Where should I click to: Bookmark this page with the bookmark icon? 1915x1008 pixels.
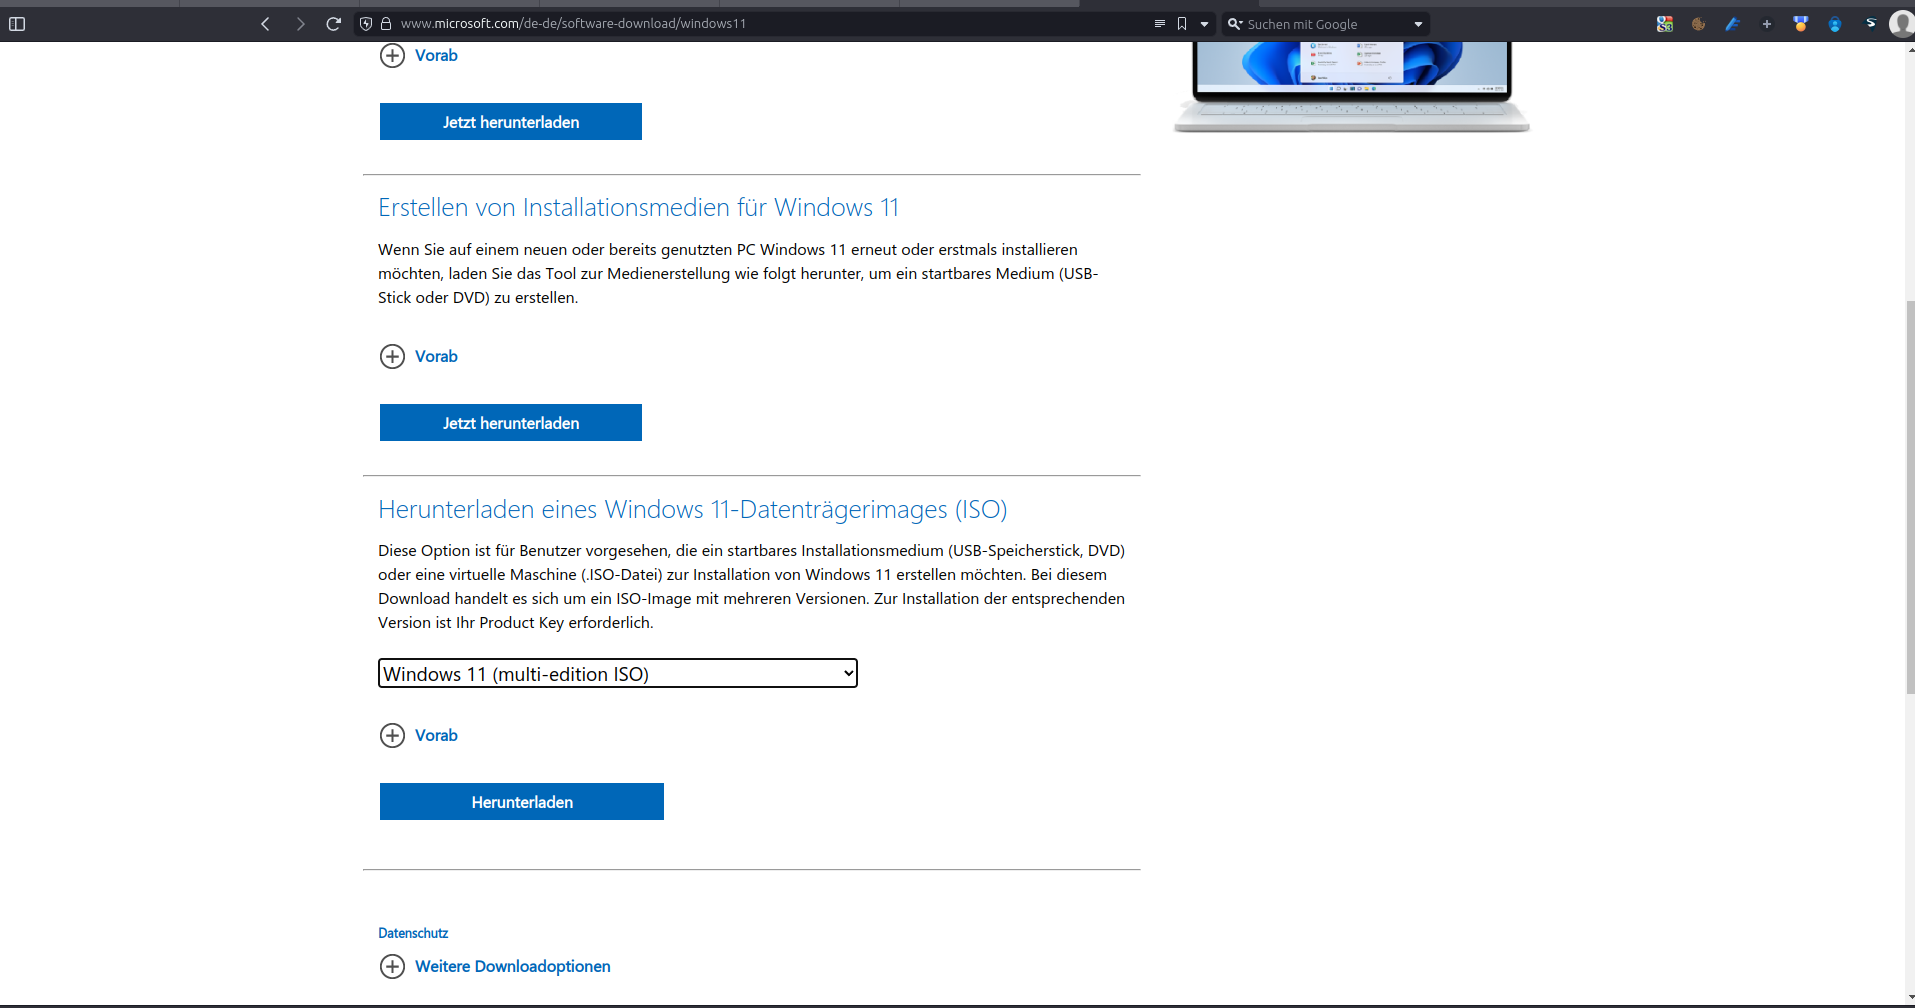click(1182, 24)
